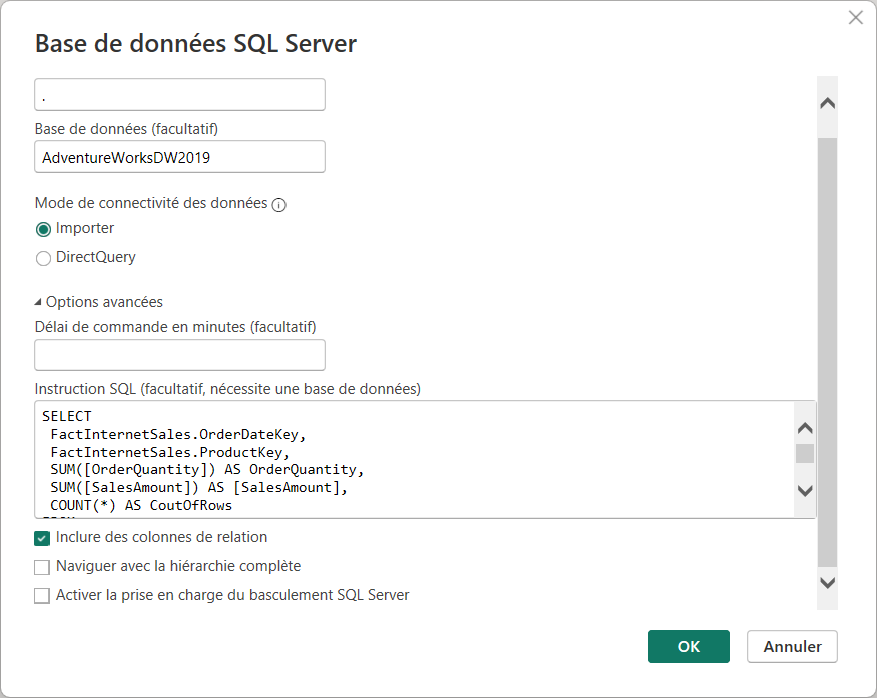
Task: Close the SQL Server database dialog
Action: [x=856, y=17]
